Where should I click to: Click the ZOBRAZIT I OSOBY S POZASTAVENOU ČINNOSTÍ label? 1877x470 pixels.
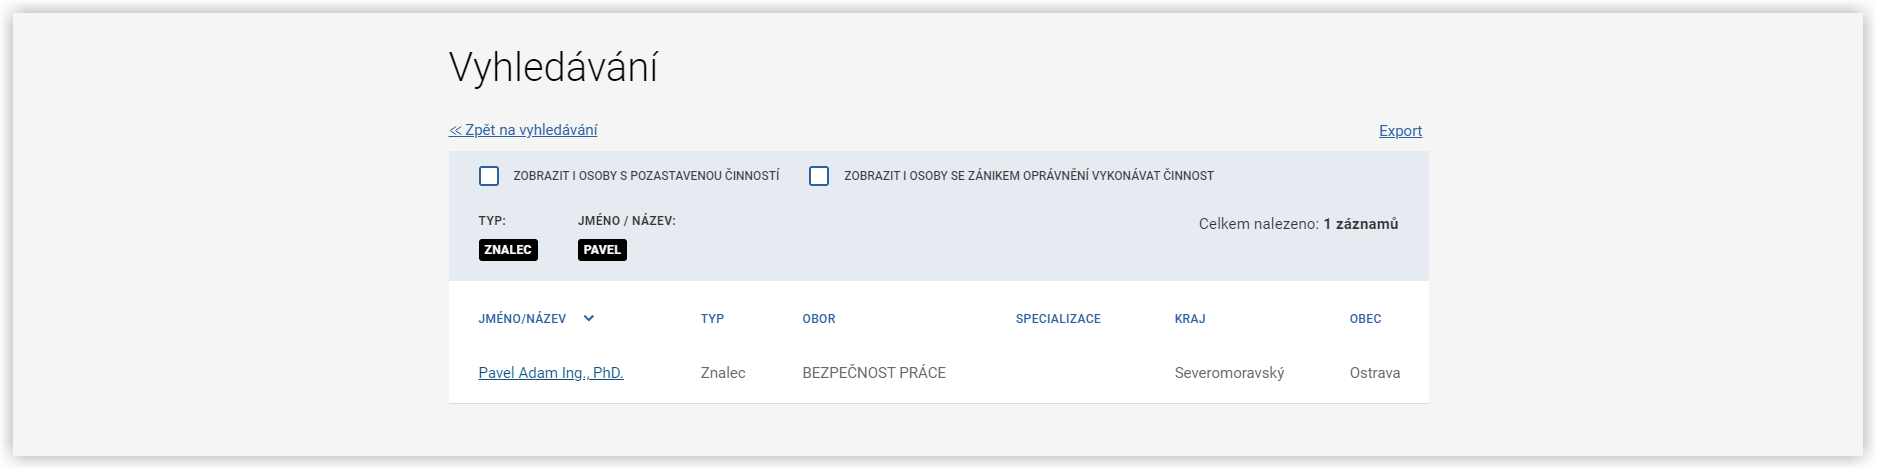pos(646,176)
